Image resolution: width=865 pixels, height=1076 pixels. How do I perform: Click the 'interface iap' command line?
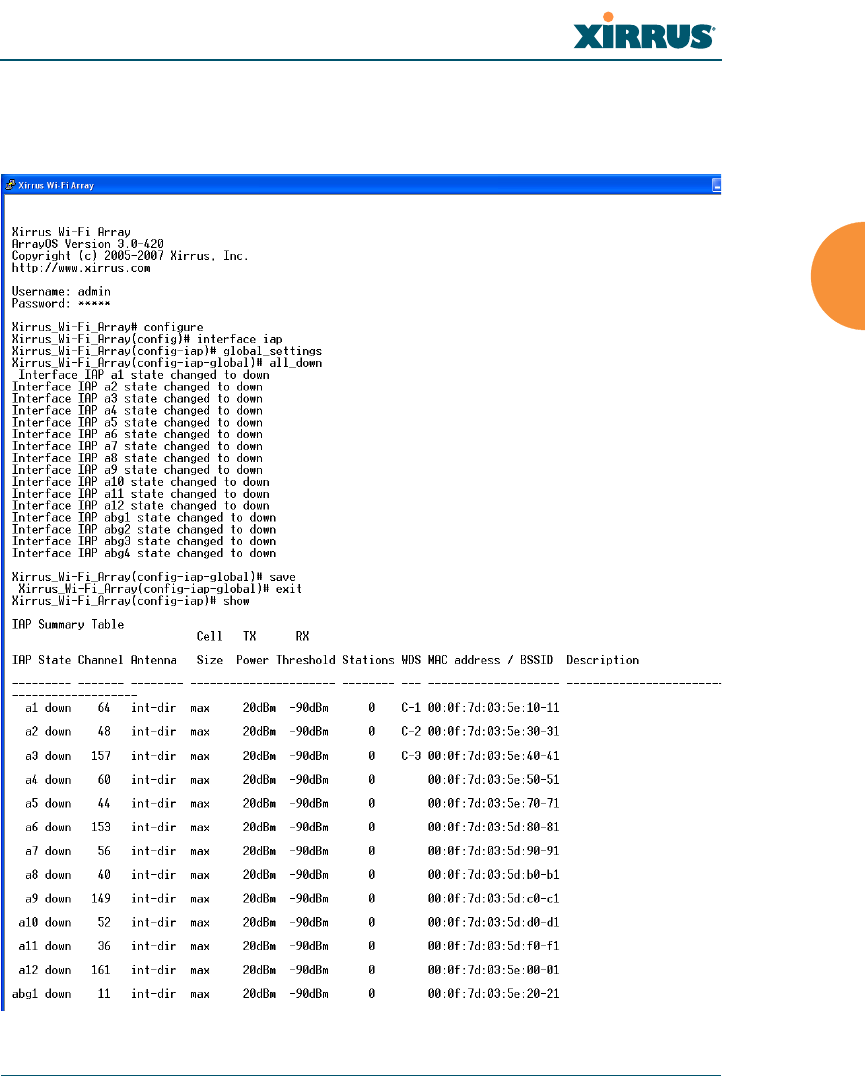point(147,339)
